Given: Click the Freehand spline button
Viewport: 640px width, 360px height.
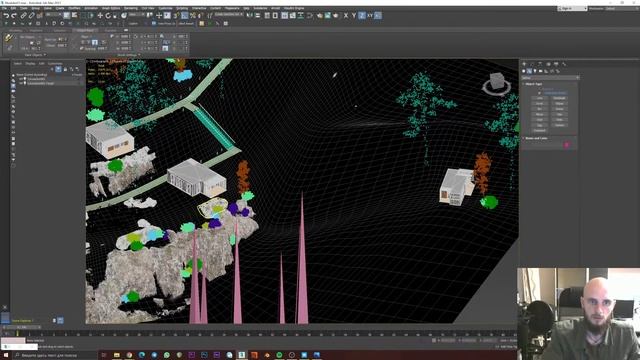Looking at the screenshot, I should [x=540, y=131].
